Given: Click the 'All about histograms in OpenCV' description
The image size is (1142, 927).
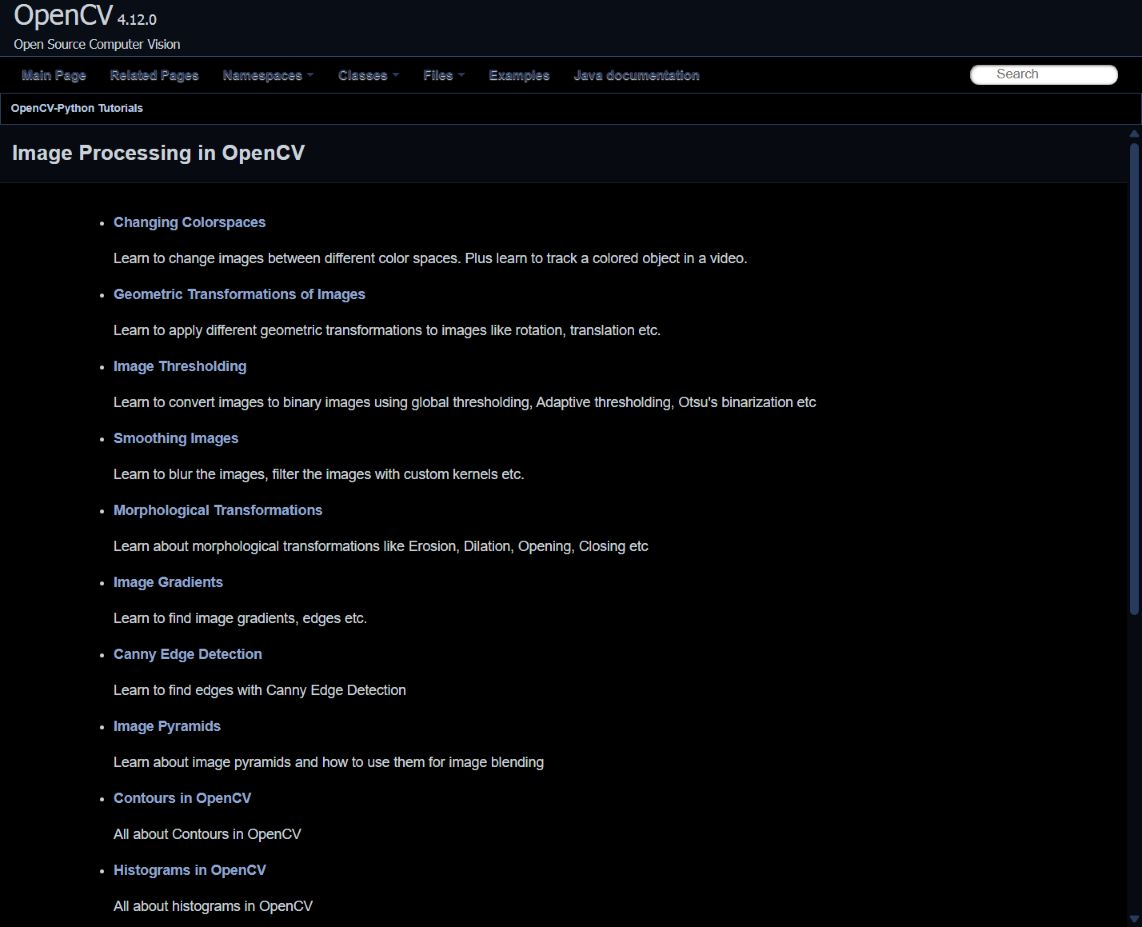Looking at the screenshot, I should point(213,907).
